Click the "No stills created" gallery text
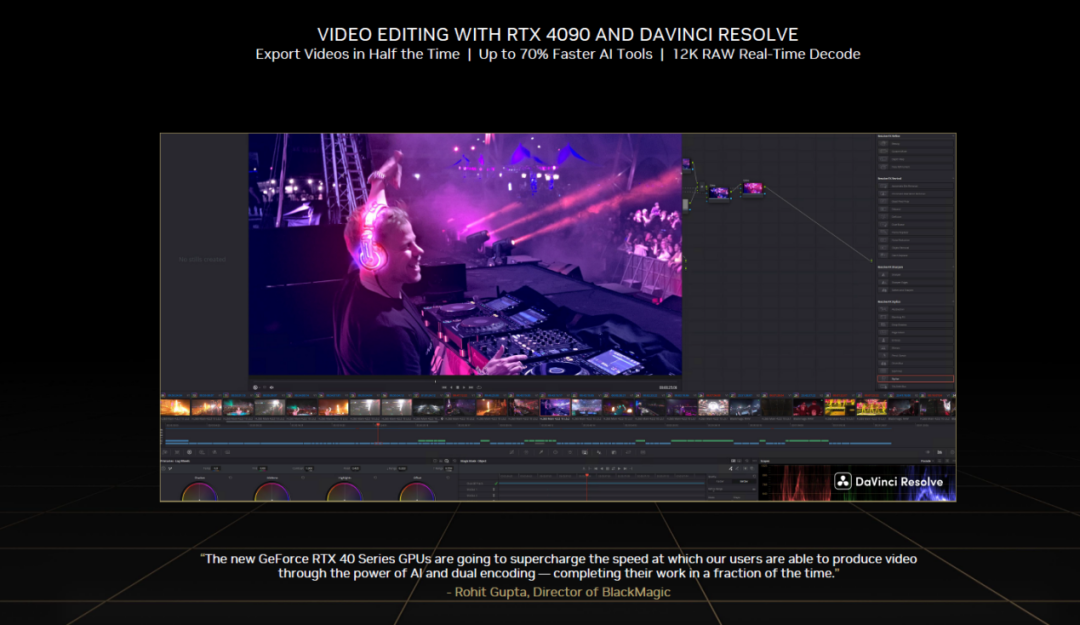 (x=202, y=259)
